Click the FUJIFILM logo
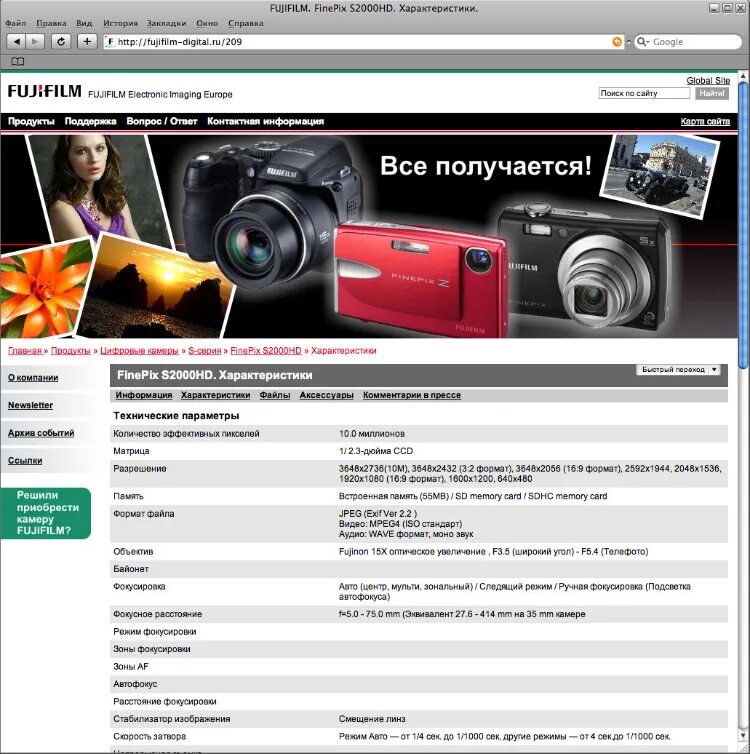The height and width of the screenshot is (754, 750). click(x=44, y=91)
